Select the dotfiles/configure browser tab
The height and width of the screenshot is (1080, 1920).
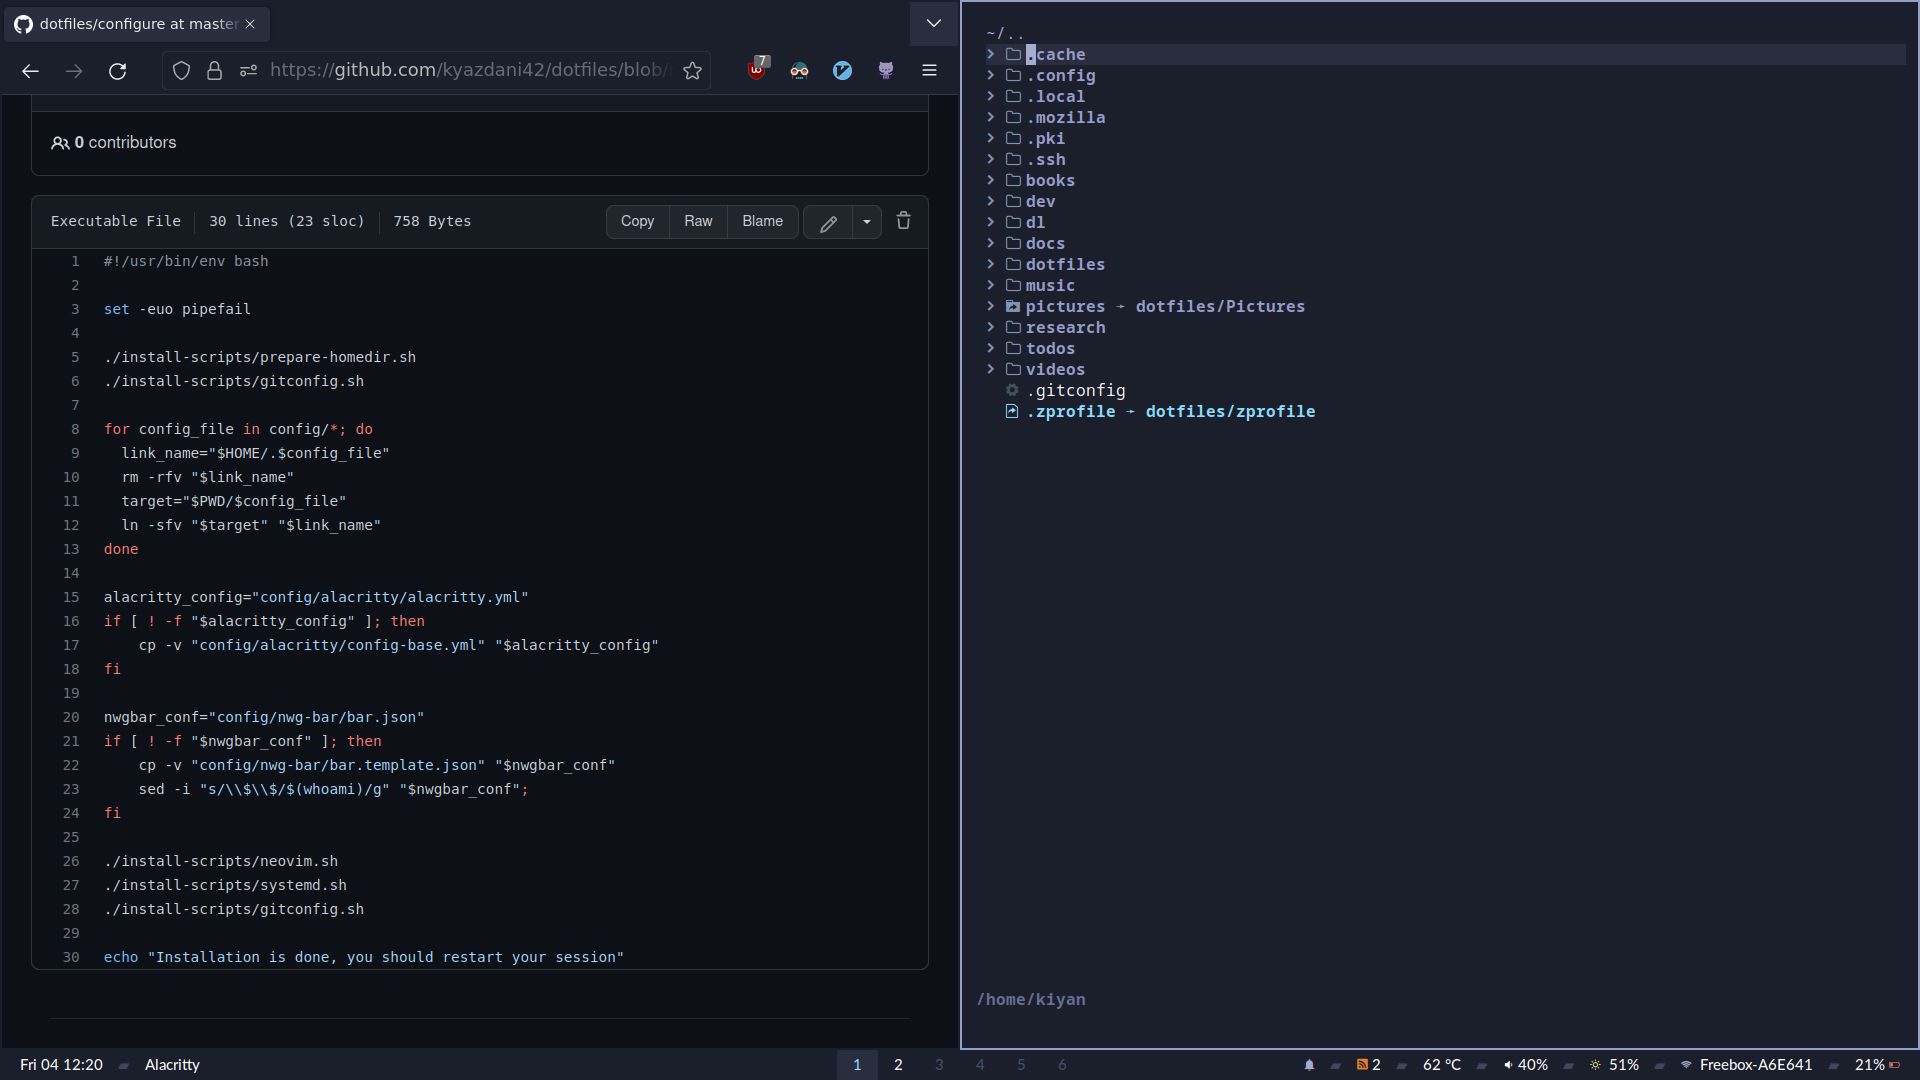[x=135, y=24]
